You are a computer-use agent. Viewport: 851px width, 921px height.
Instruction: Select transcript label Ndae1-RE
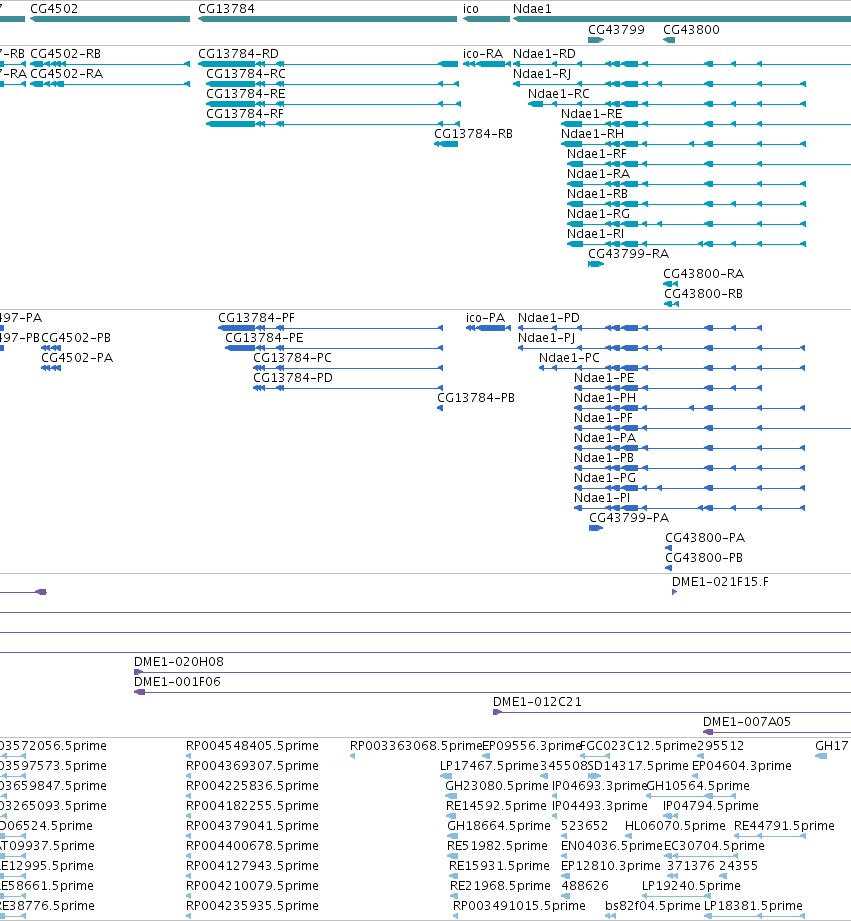[591, 113]
